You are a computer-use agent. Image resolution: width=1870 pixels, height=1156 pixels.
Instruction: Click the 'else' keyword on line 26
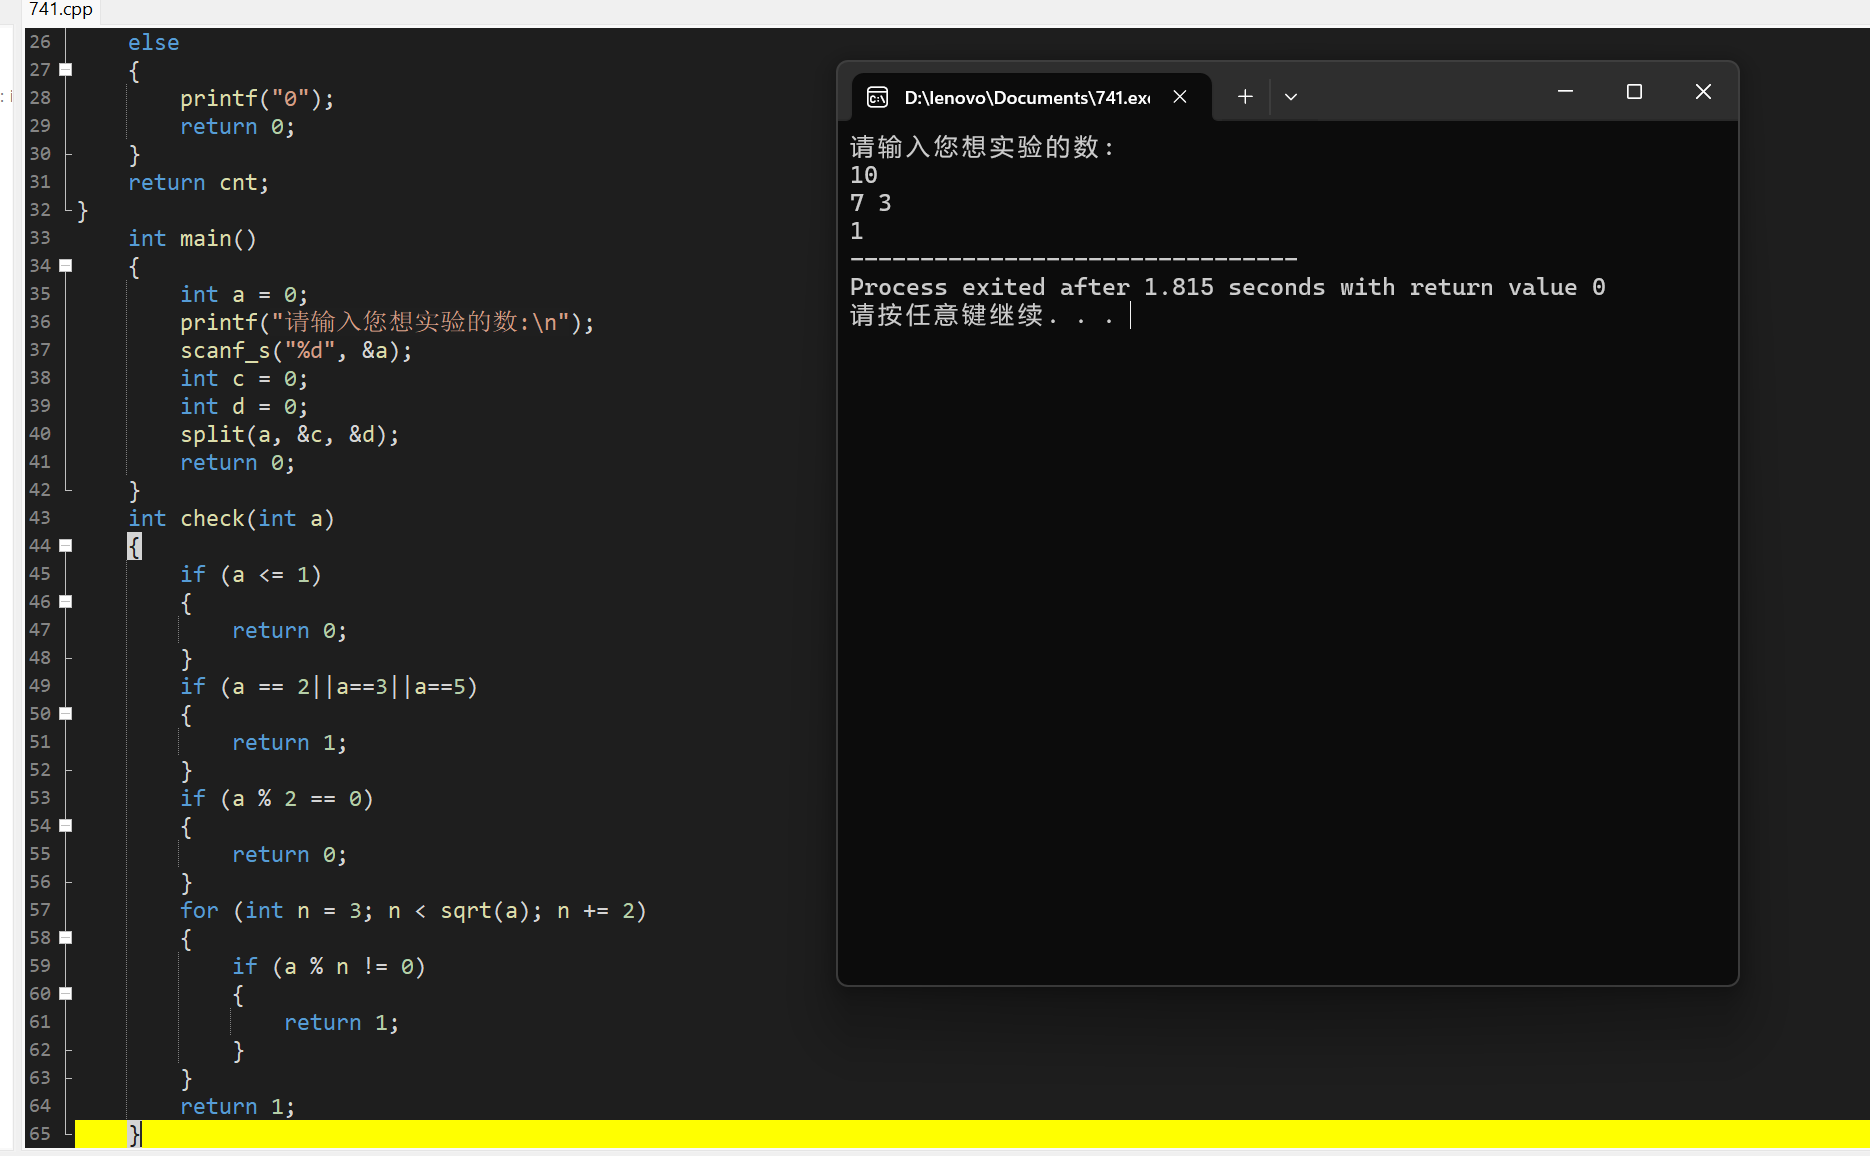click(x=154, y=43)
